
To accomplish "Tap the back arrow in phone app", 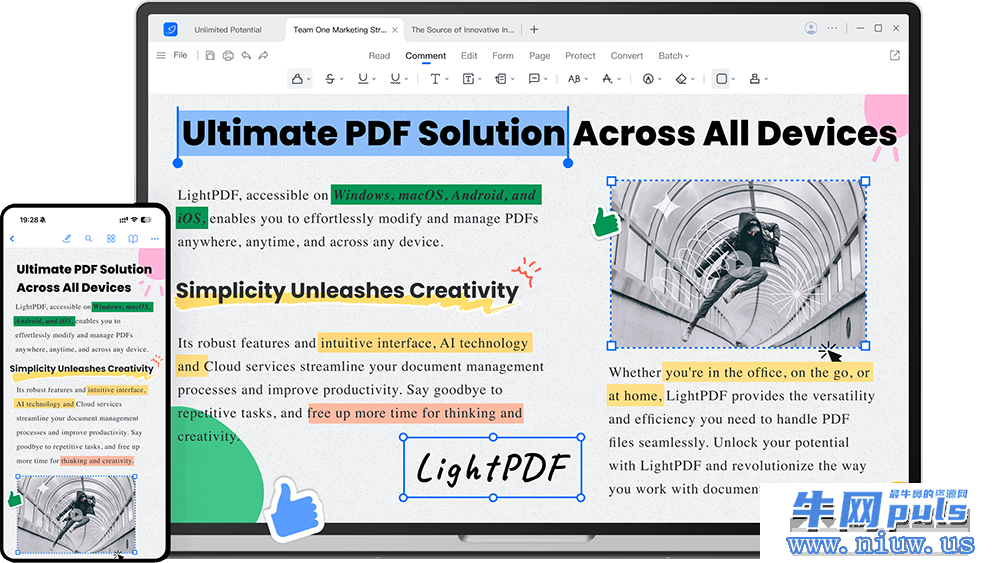I will coord(12,238).
